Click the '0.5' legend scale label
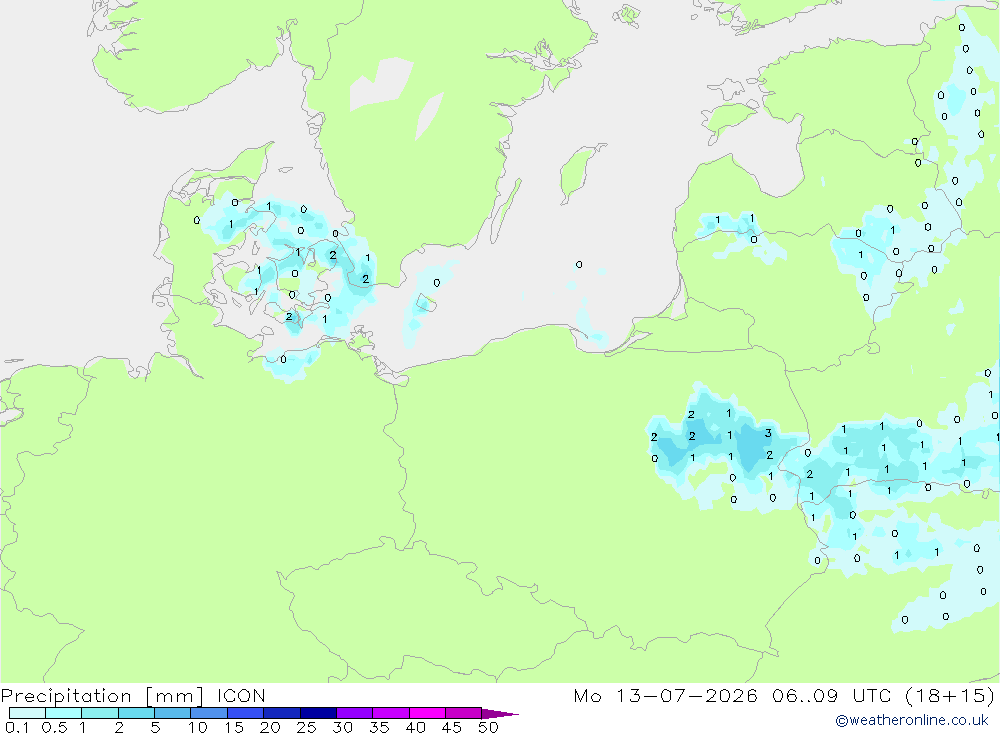 54,727
